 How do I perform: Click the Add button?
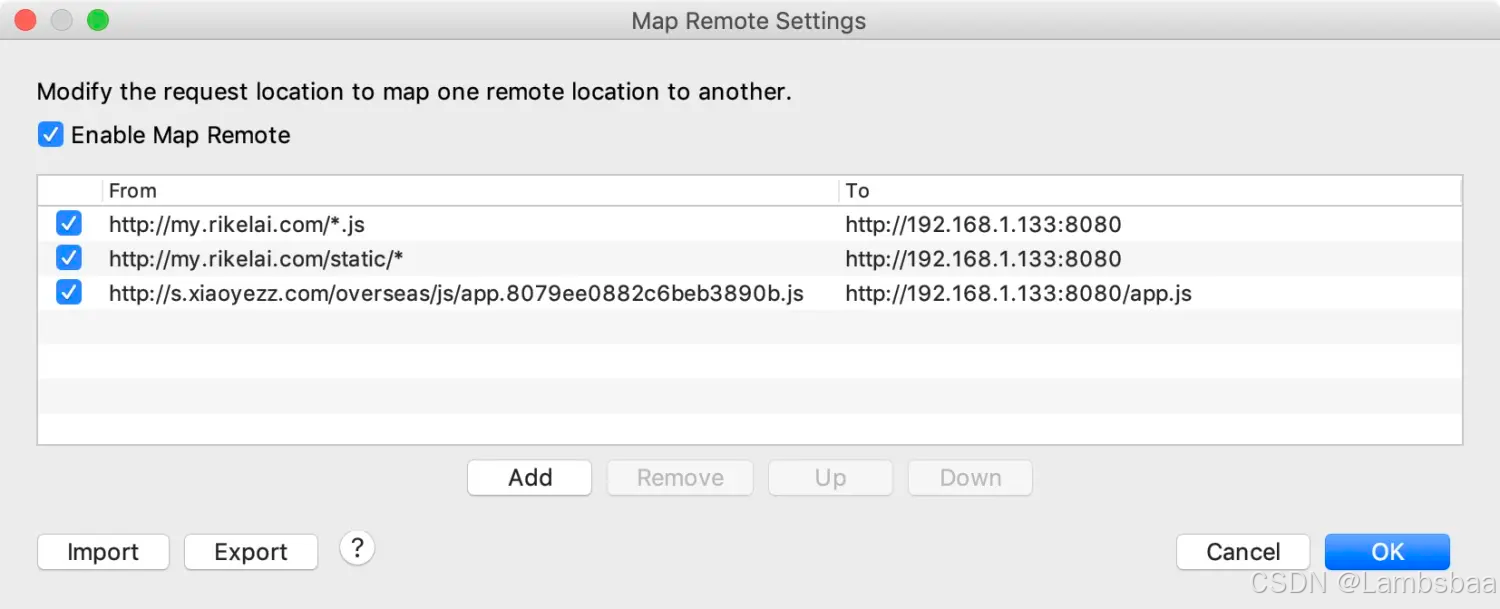tap(529, 478)
